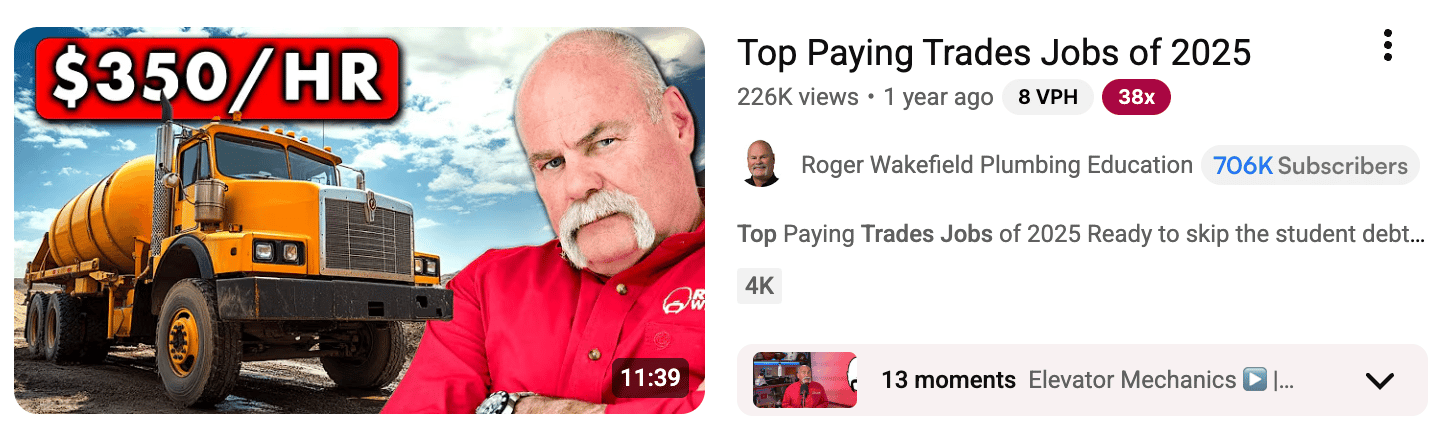Click the blue play emoji after Elevator Mechanics
Viewport: 1442px width, 430px height.
click(1255, 380)
